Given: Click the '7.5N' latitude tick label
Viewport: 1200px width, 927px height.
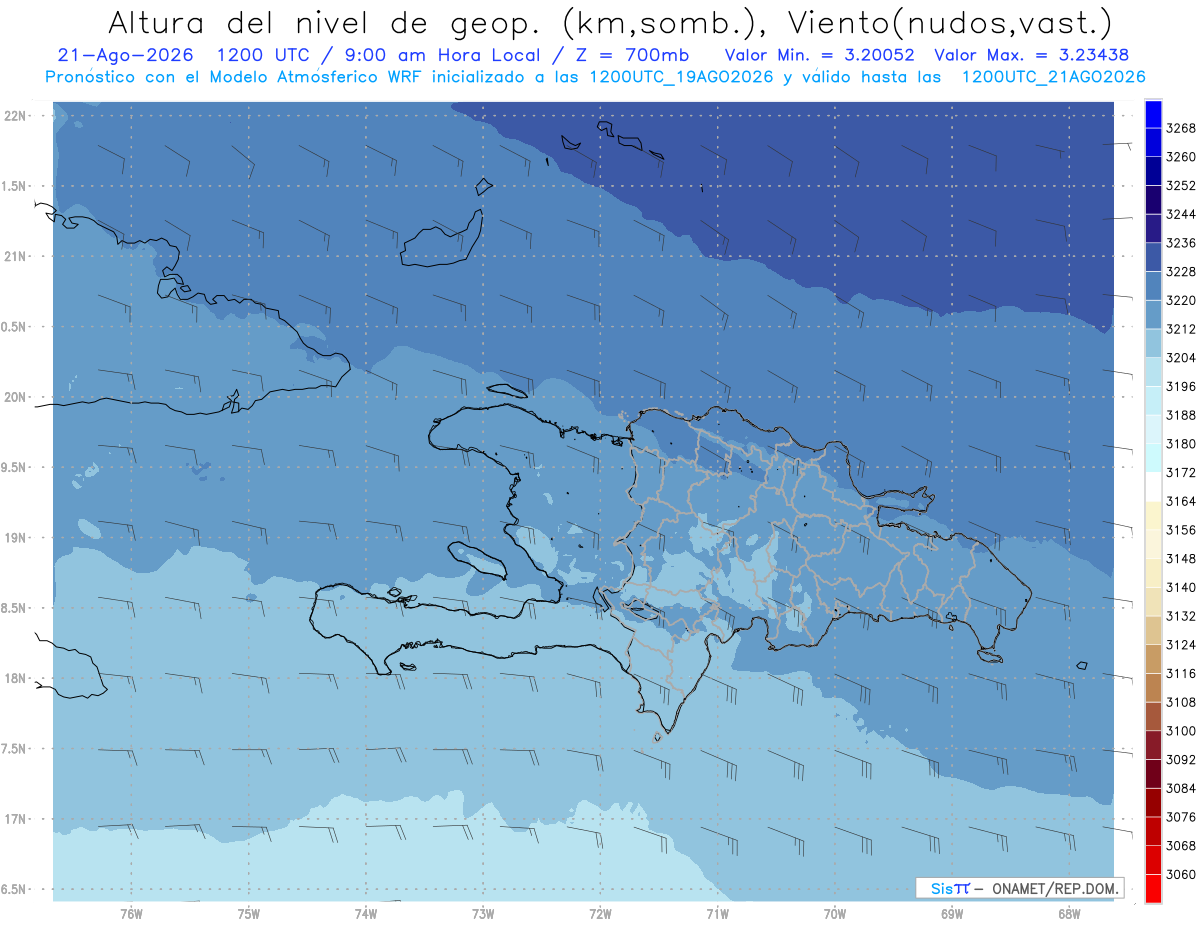Looking at the screenshot, I should 15,749.
